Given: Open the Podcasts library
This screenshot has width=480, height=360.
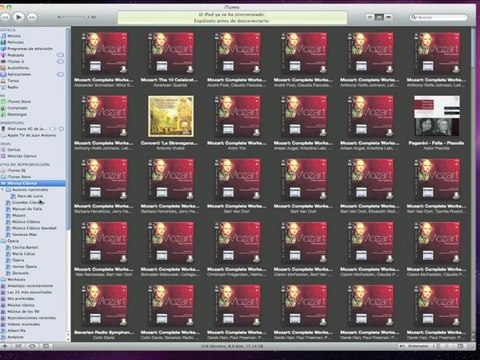Looking at the screenshot, I should pyautogui.click(x=16, y=55).
